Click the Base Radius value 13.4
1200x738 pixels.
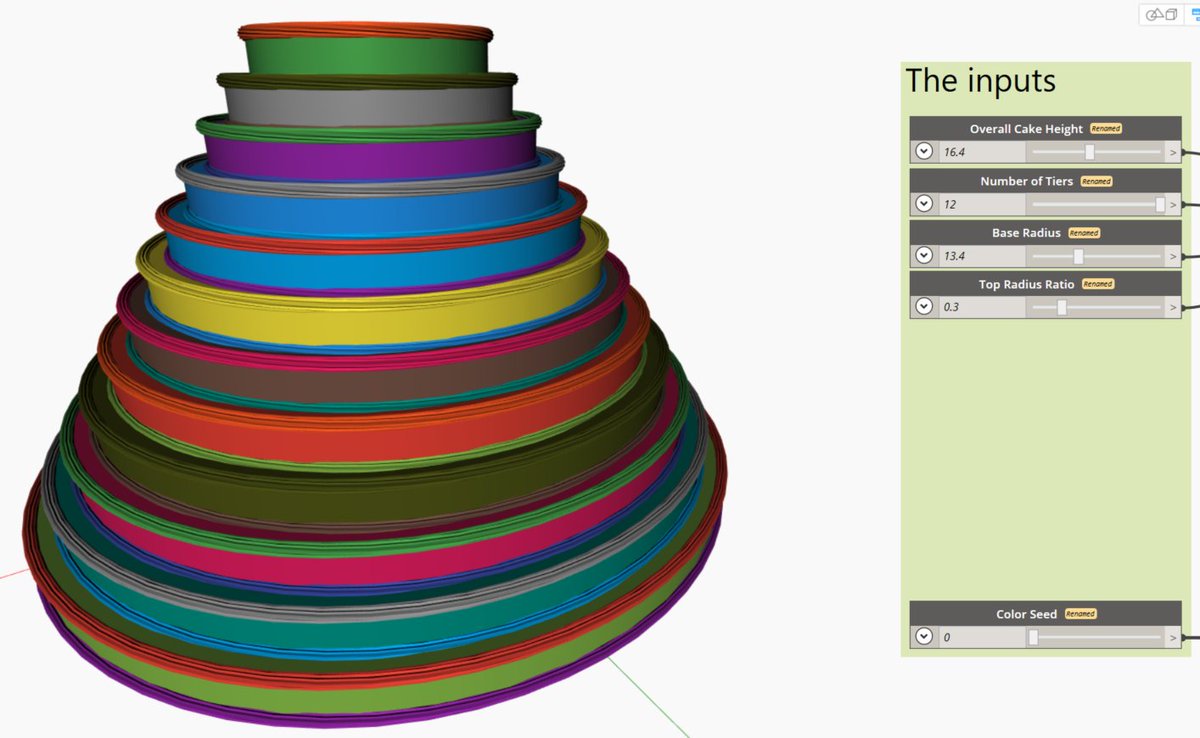[x=982, y=256]
